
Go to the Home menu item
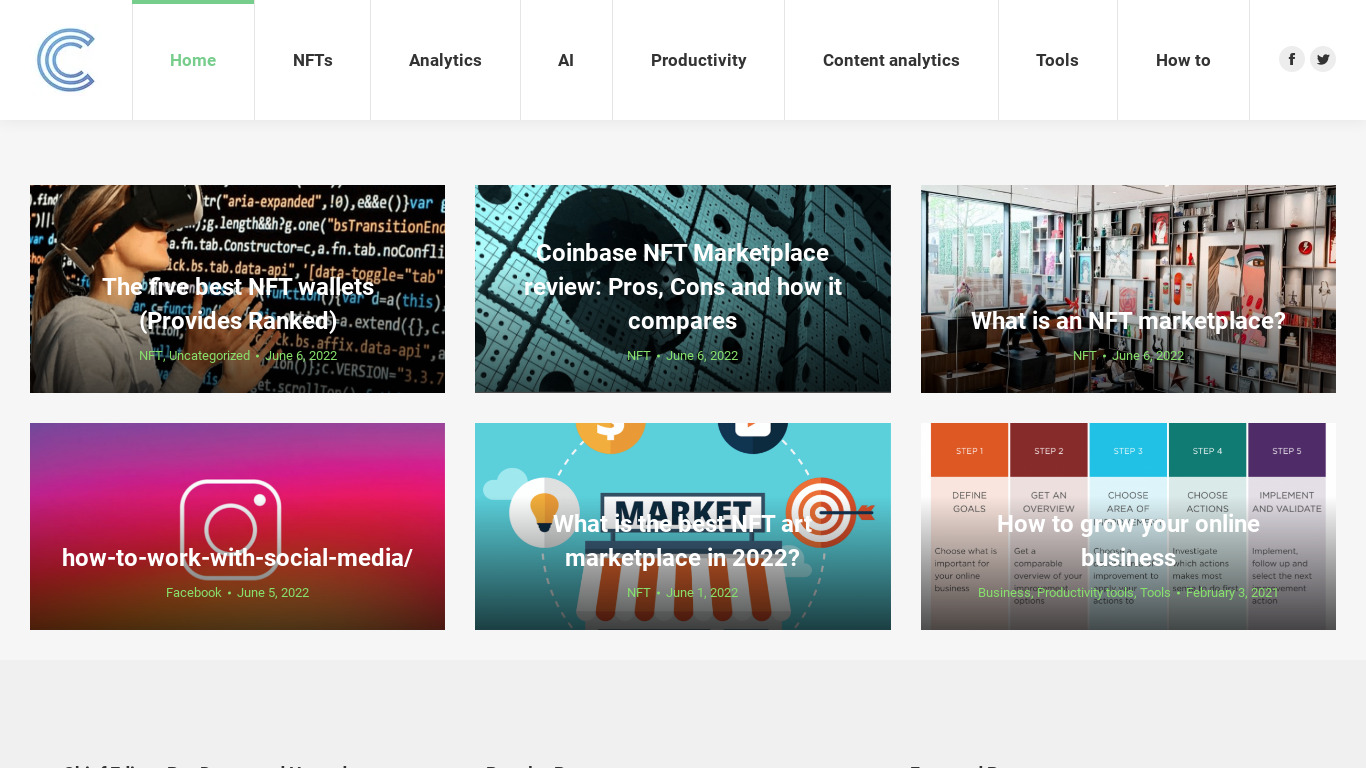point(193,60)
